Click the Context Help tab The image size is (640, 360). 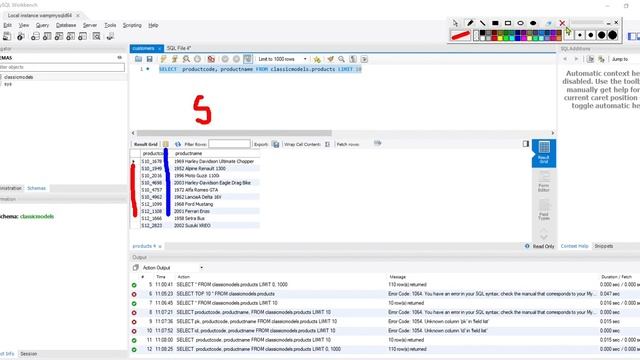pyautogui.click(x=574, y=246)
